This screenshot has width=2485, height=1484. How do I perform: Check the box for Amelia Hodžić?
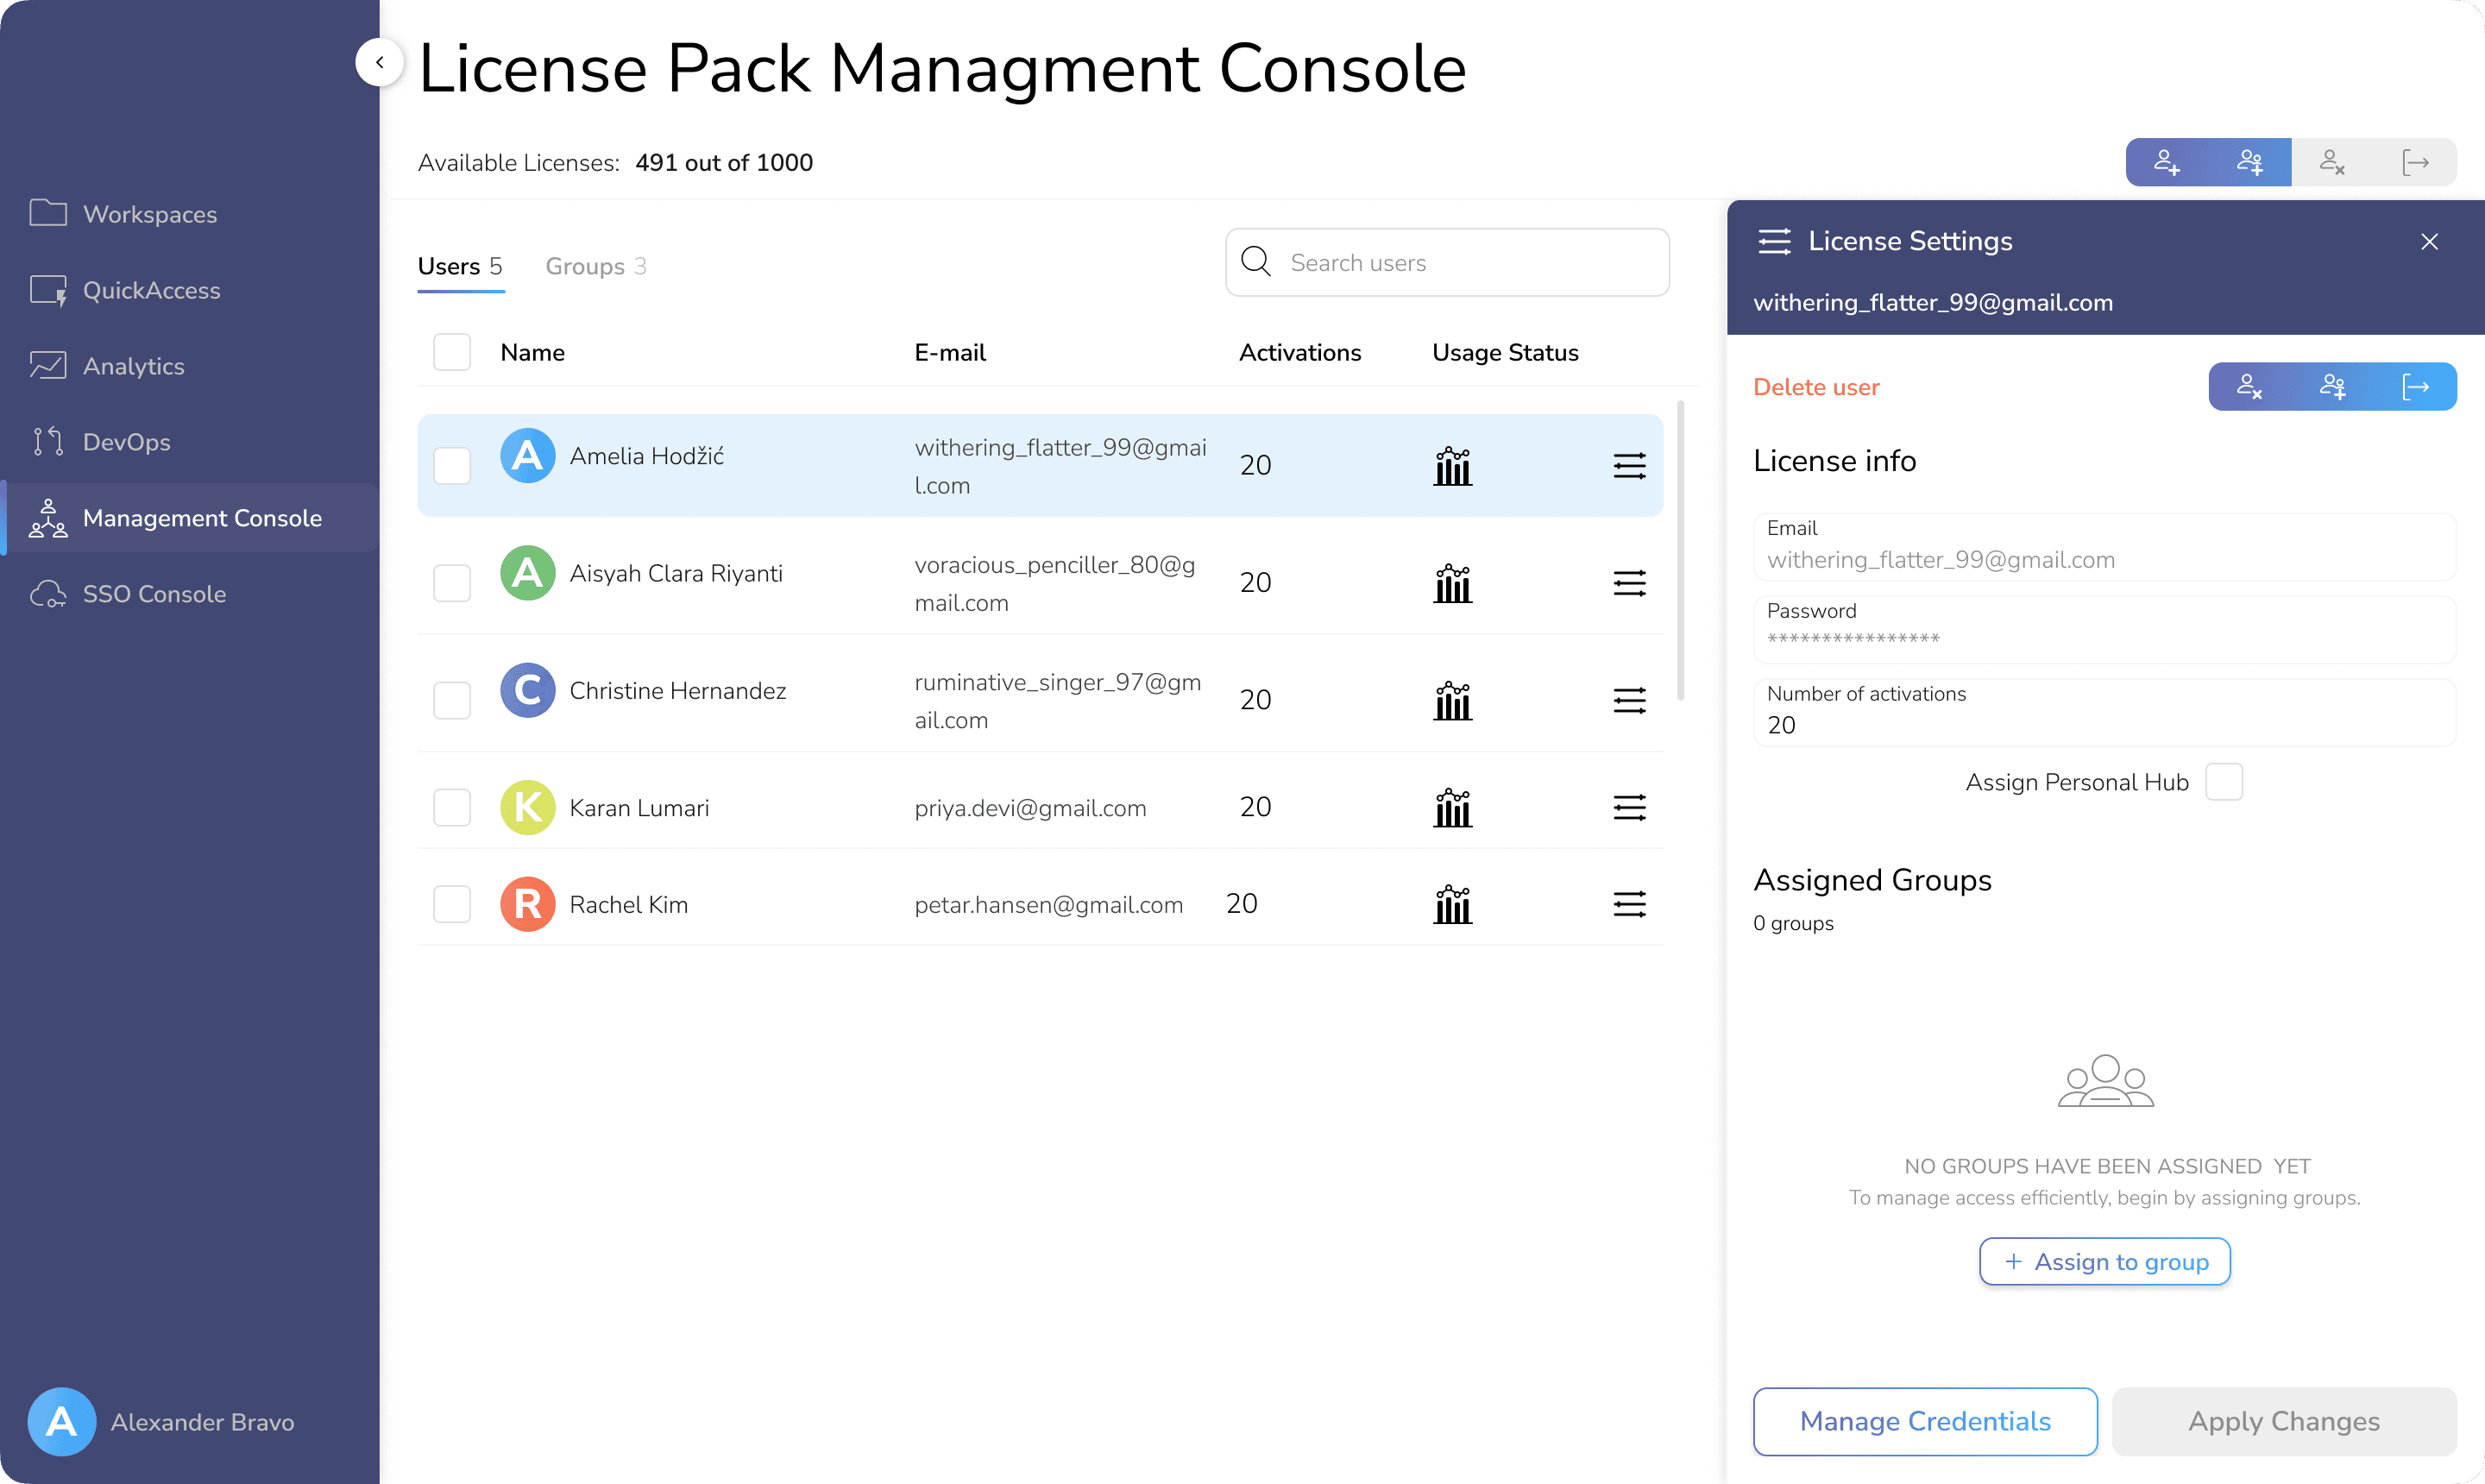(x=452, y=465)
